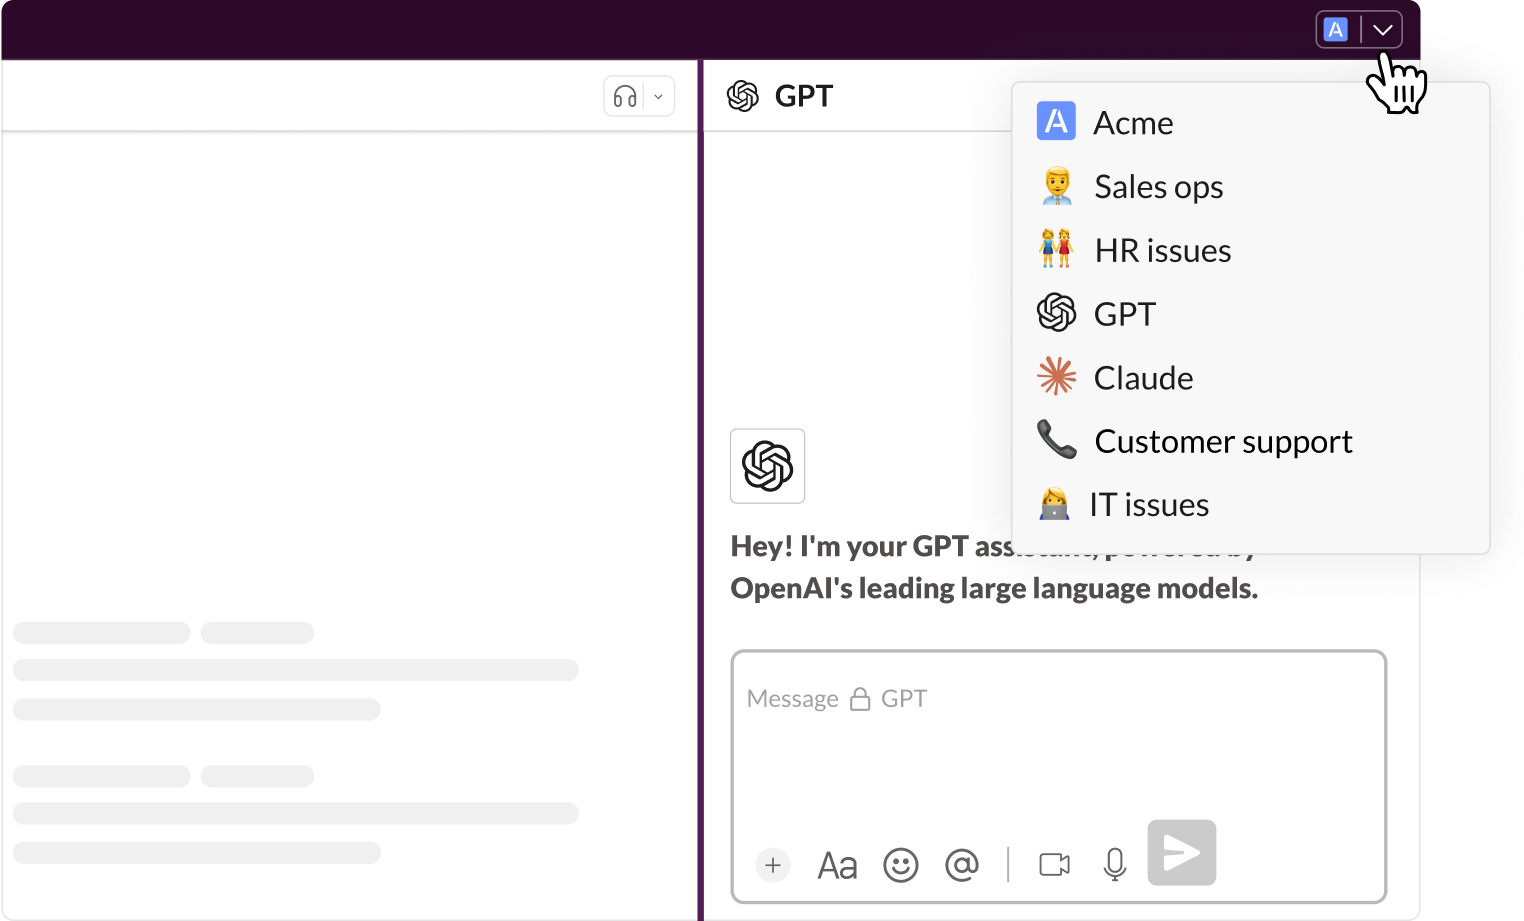The width and height of the screenshot is (1524, 921).
Task: Expand the huddle options small chevron
Action: 658,97
